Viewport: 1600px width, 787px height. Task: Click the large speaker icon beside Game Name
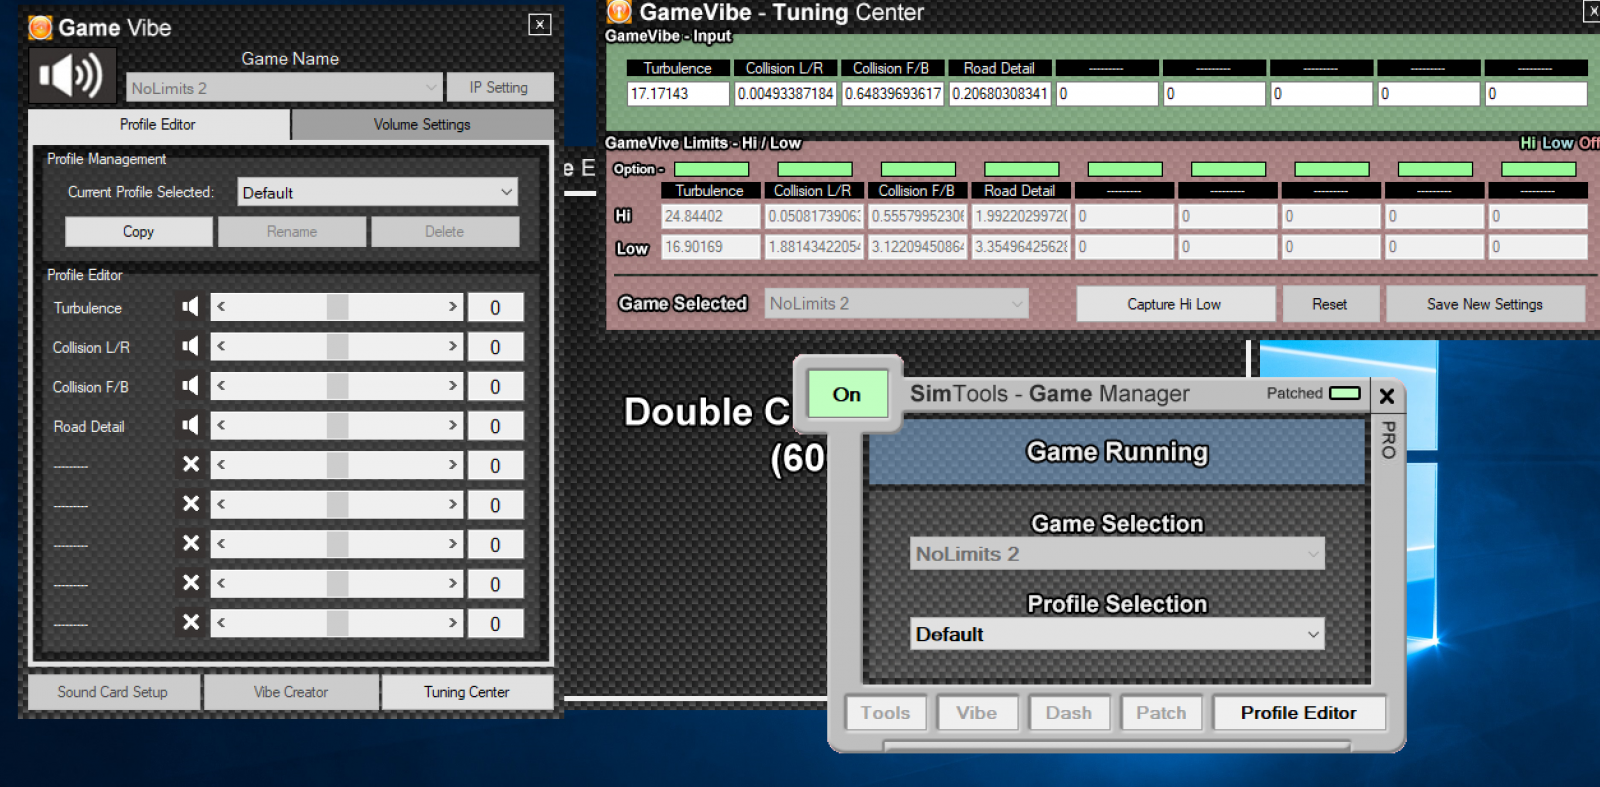[72, 75]
